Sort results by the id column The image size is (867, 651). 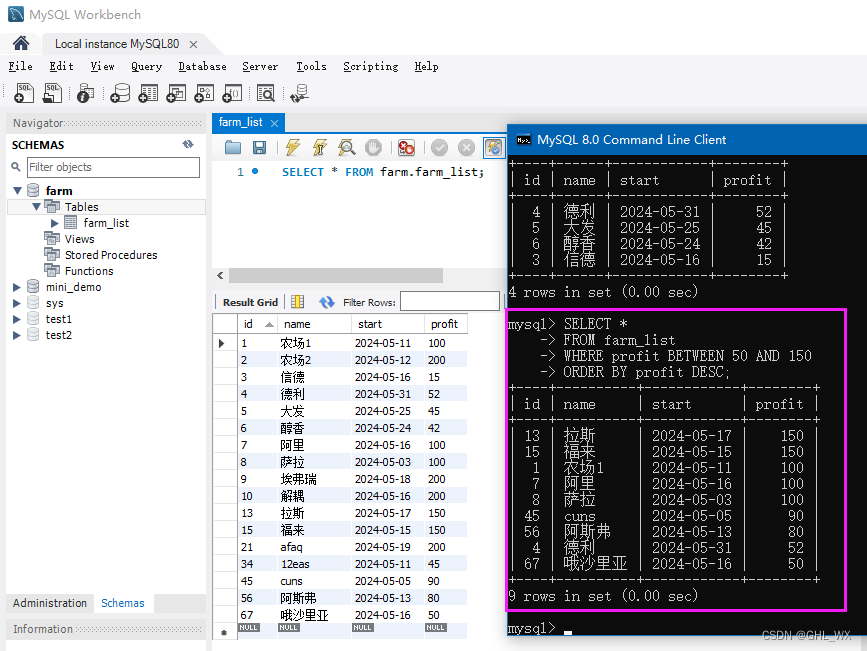258,324
